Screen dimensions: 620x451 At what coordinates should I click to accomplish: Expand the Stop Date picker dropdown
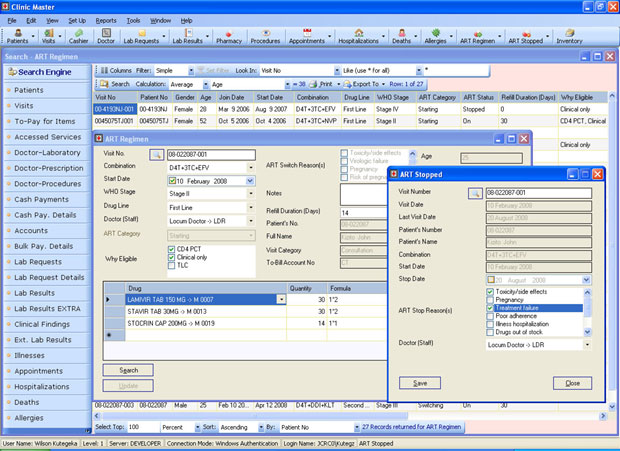586,280
